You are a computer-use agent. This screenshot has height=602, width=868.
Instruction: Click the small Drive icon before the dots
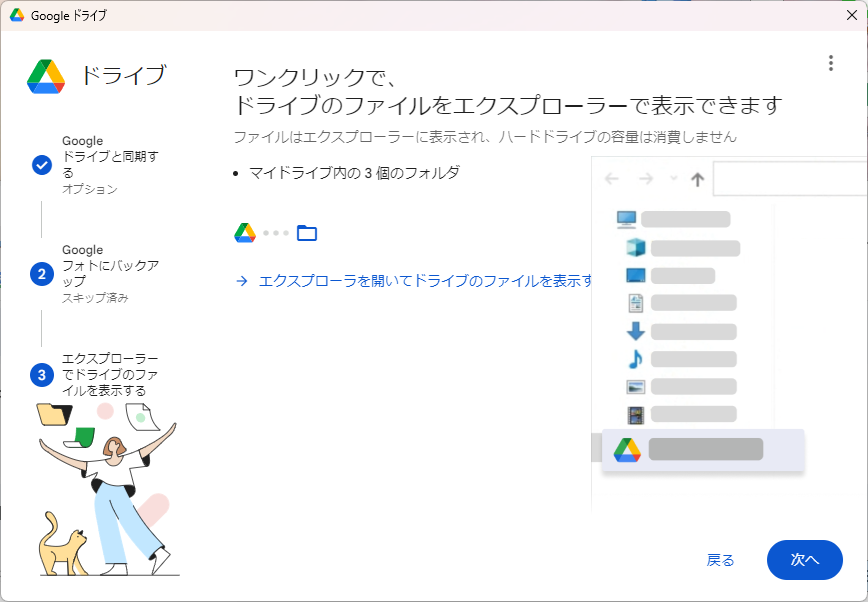point(245,233)
